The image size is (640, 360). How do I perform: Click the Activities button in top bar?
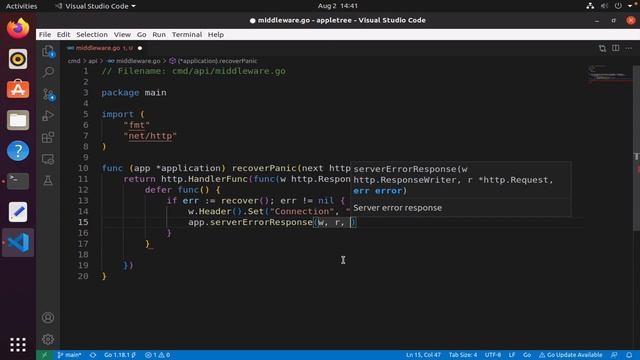(x=21, y=6)
